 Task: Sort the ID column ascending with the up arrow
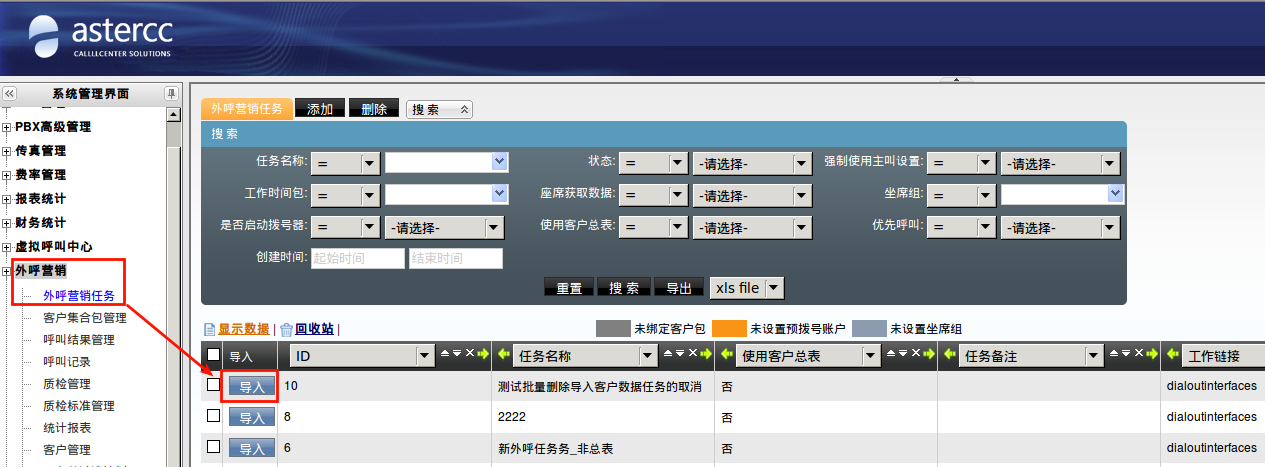[445, 355]
